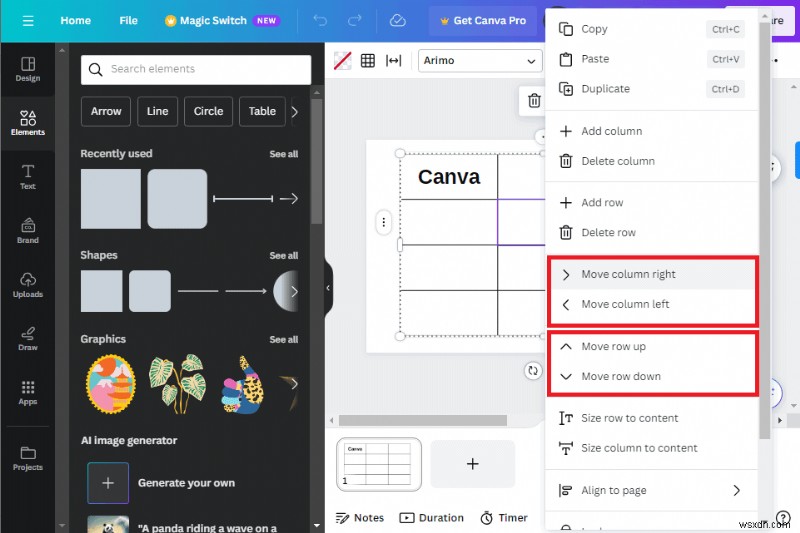800x533 pixels.
Task: Open the hamburger main menu
Action: [28, 20]
